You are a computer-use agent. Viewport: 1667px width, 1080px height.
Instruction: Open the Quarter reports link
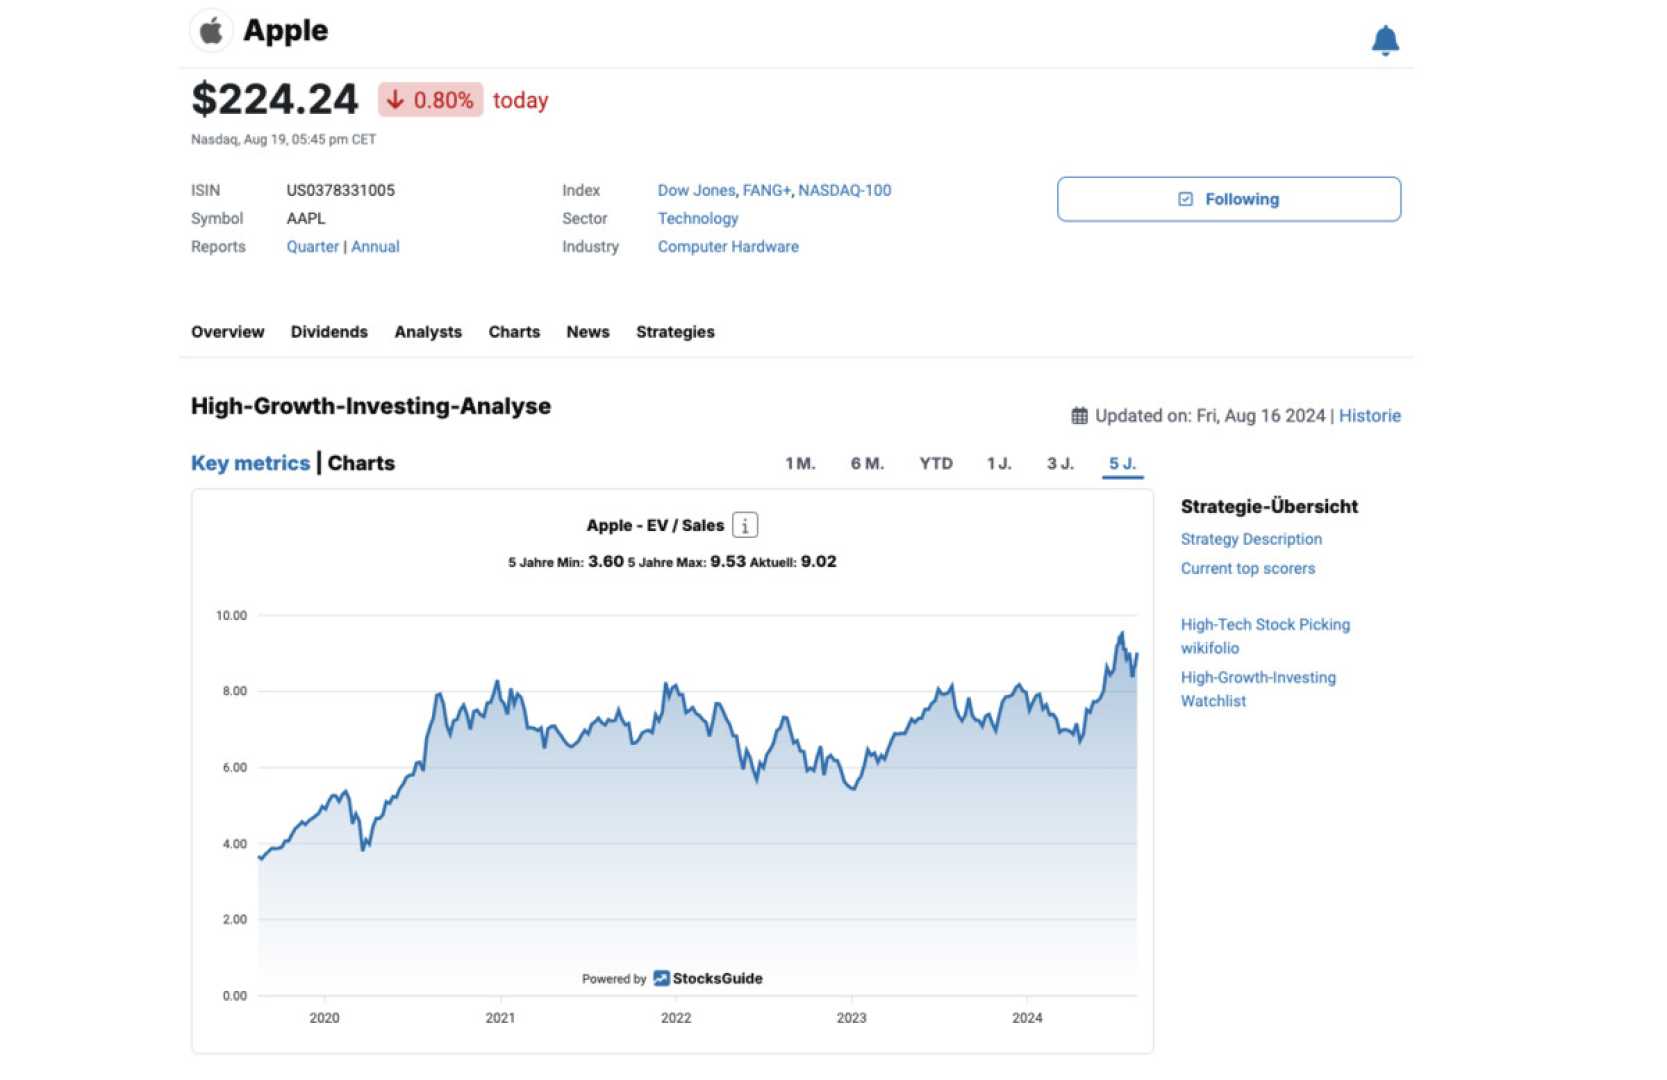click(312, 246)
